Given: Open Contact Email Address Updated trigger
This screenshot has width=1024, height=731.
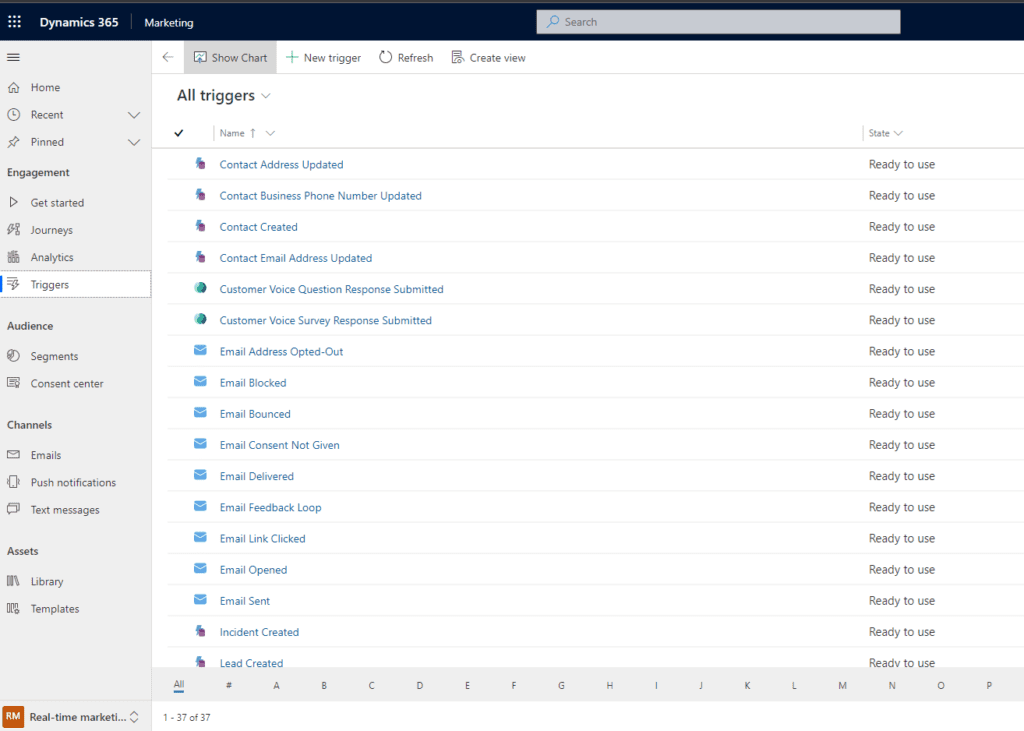Looking at the screenshot, I should [x=296, y=258].
